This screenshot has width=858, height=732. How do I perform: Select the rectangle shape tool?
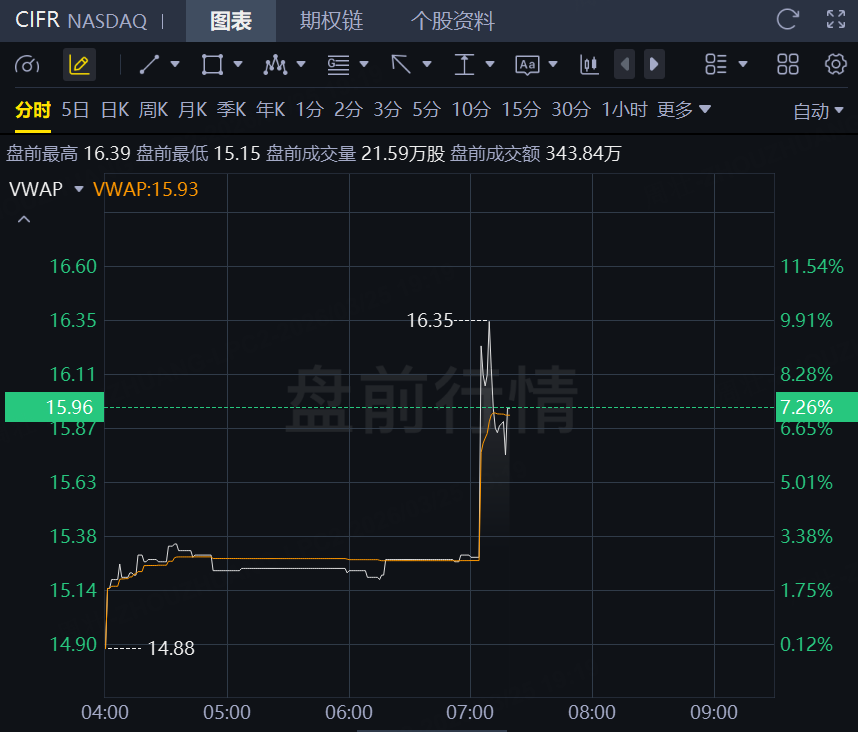(x=212, y=65)
